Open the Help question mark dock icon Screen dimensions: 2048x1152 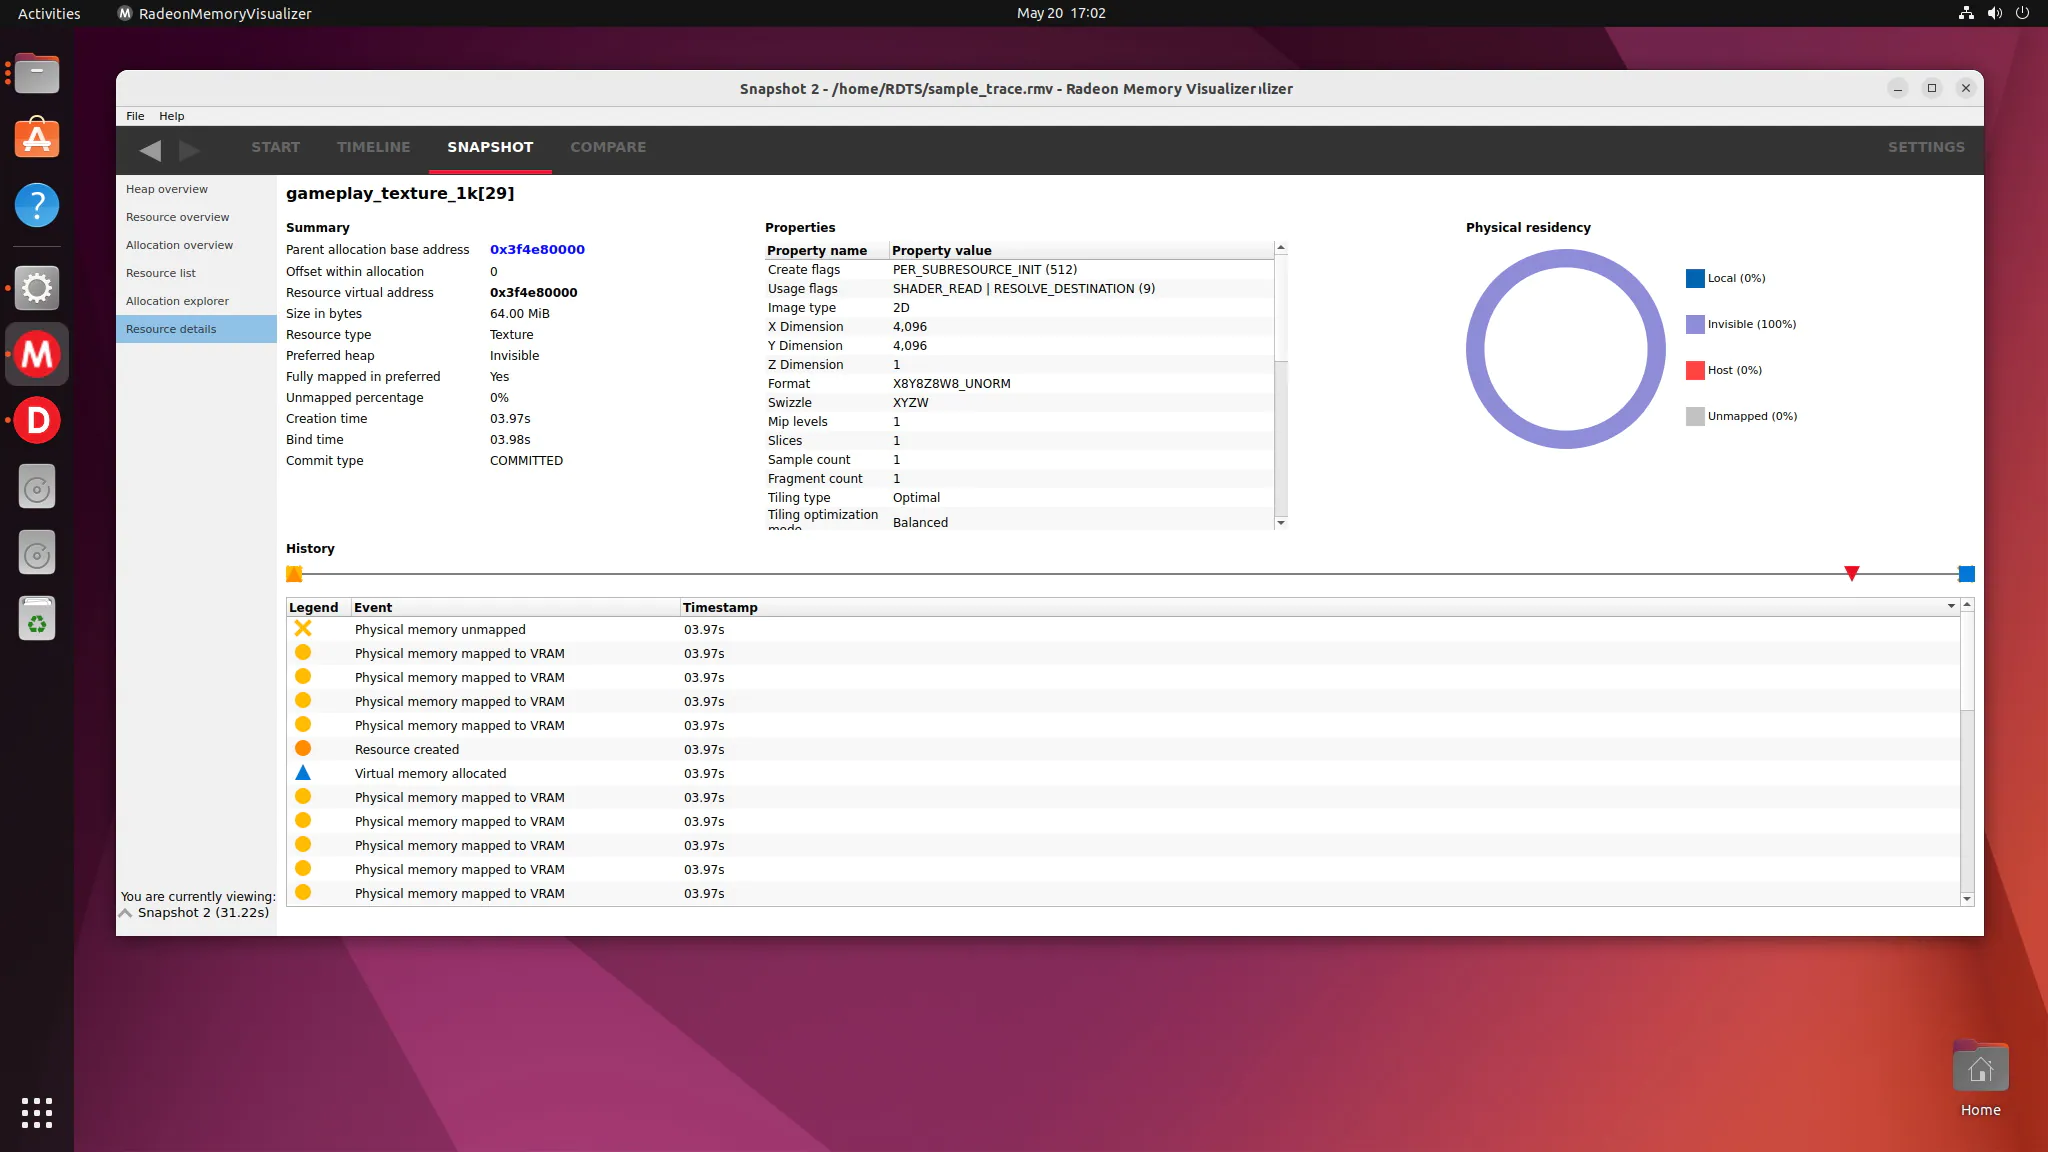tap(37, 206)
